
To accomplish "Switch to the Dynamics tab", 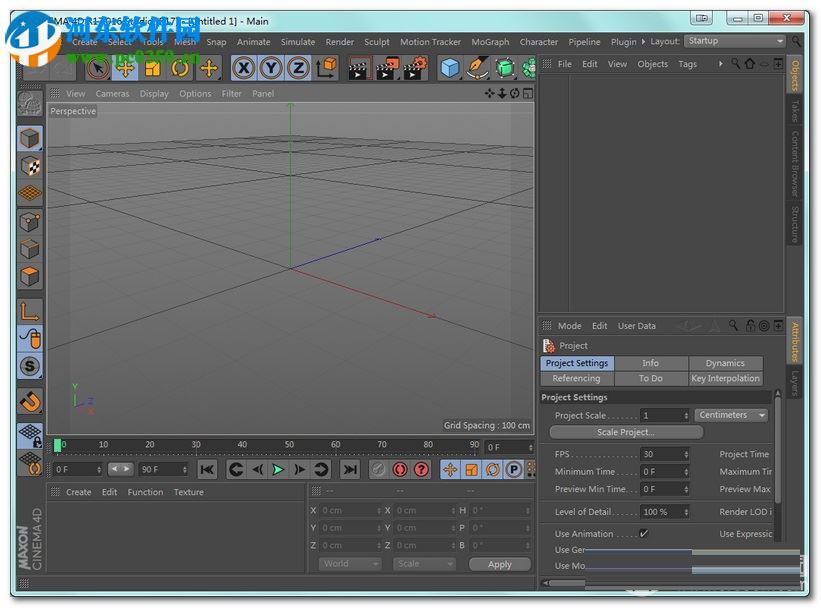I will [726, 363].
